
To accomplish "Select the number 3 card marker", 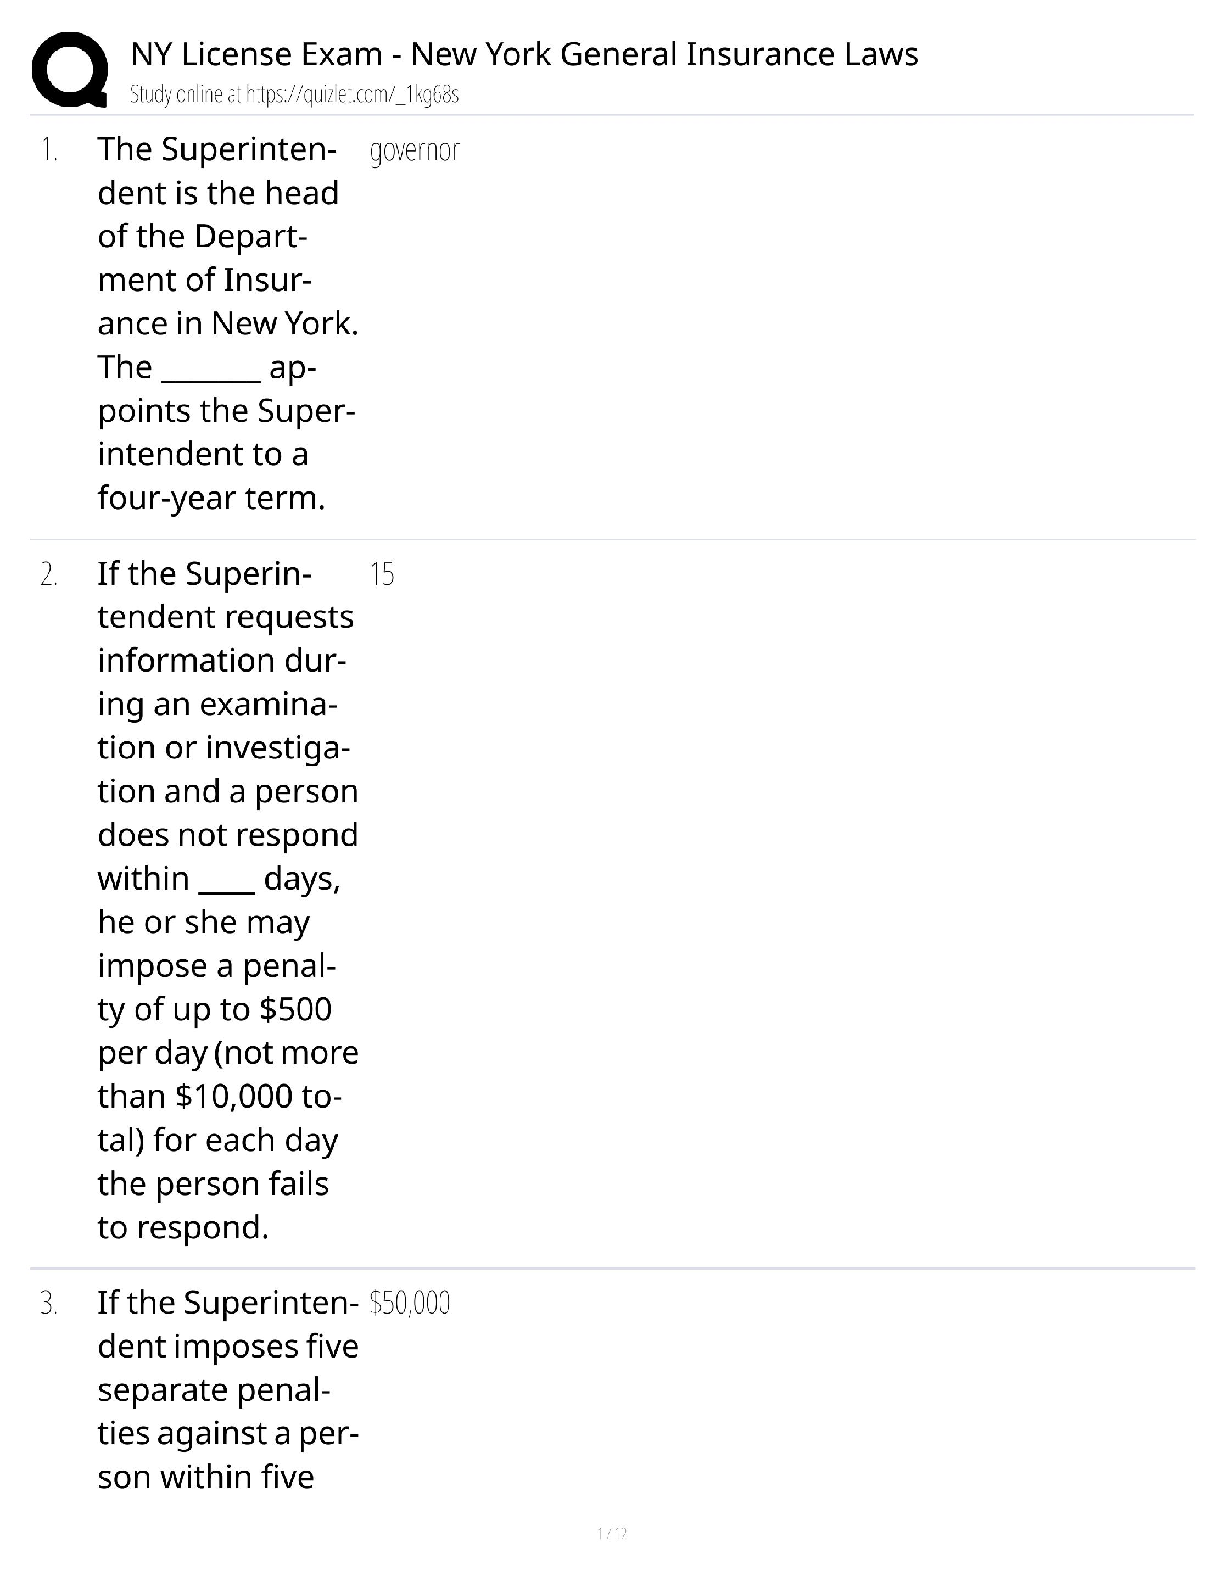I will point(49,1303).
